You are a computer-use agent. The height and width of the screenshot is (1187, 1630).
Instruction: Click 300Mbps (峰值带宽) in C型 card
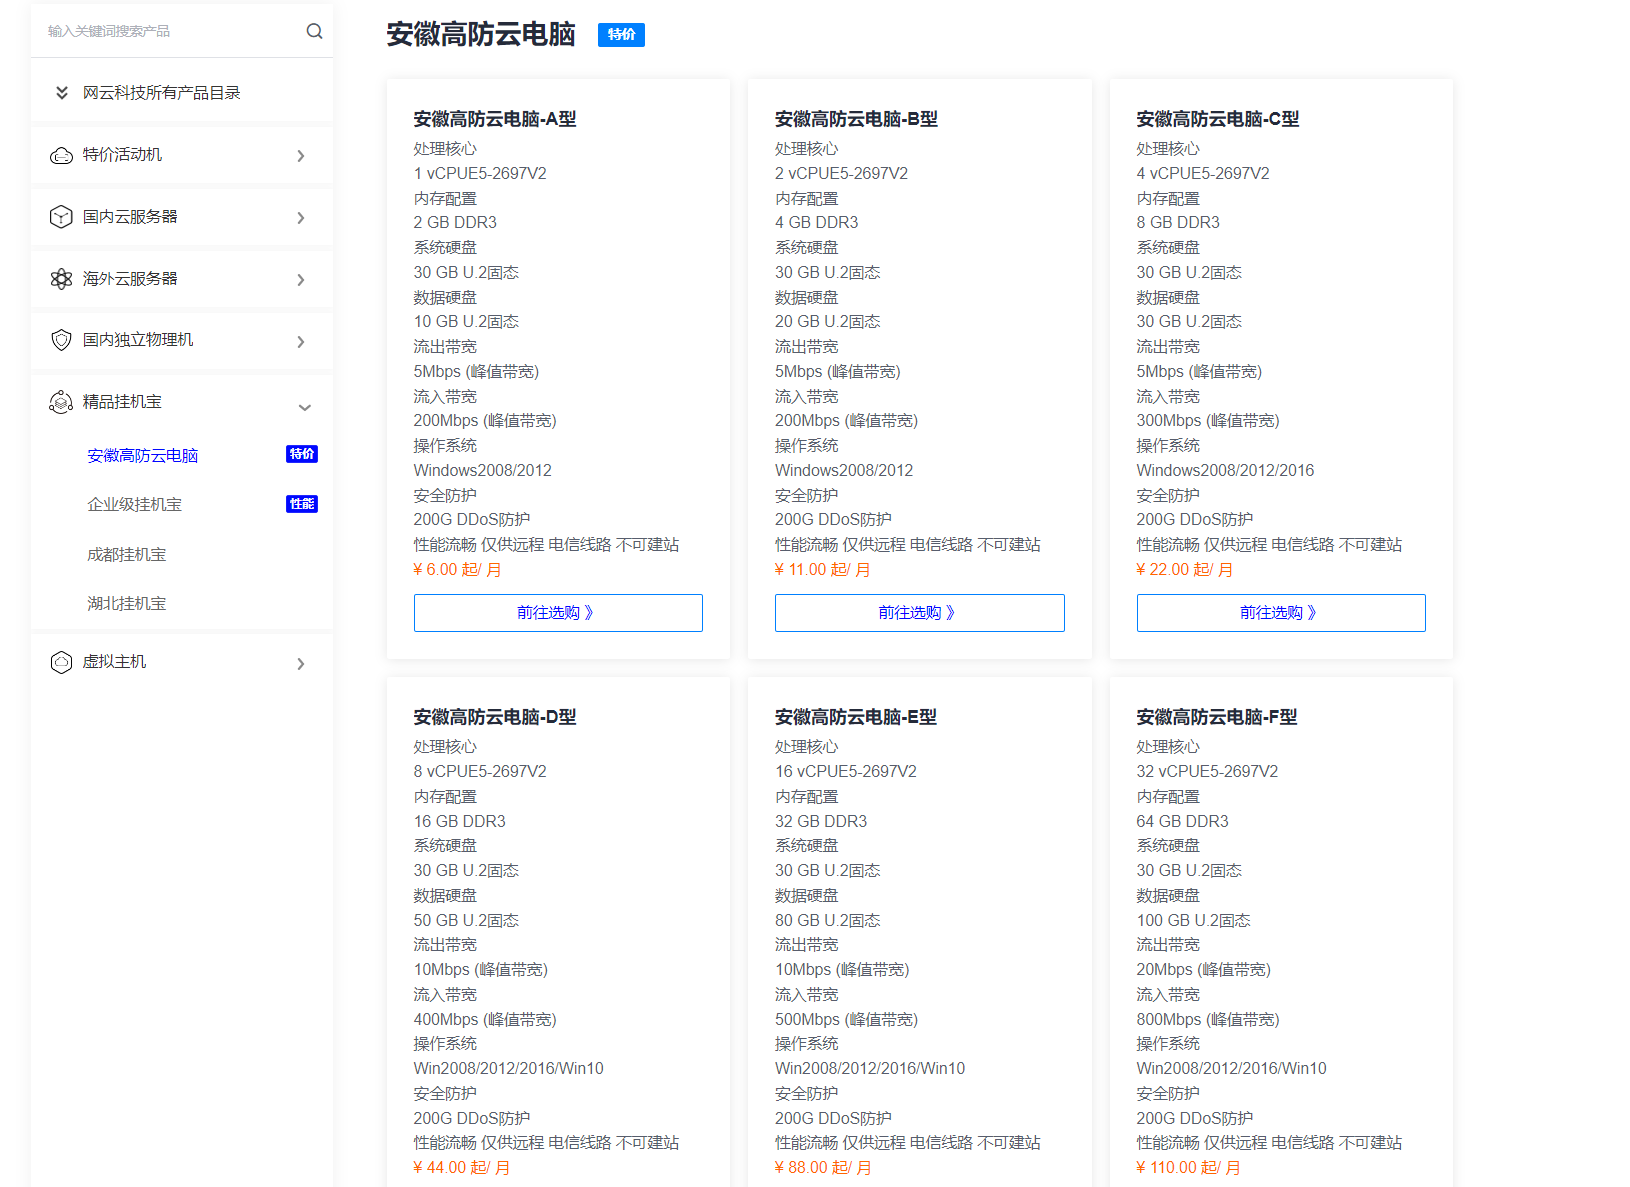1208,421
